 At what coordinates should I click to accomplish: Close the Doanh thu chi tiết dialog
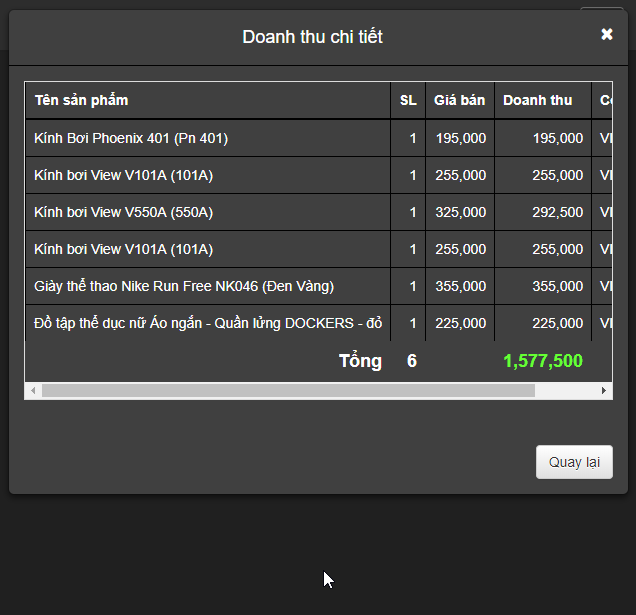coord(606,35)
